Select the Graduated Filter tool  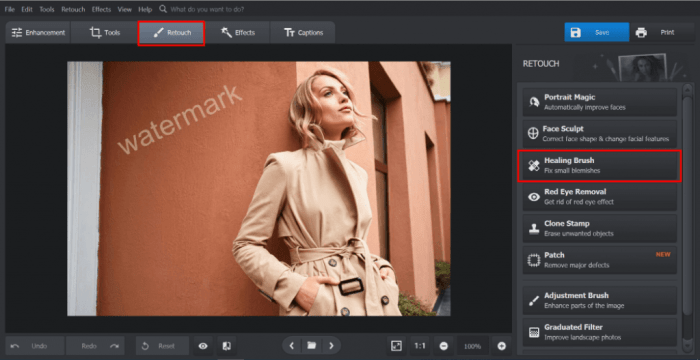tap(600, 332)
